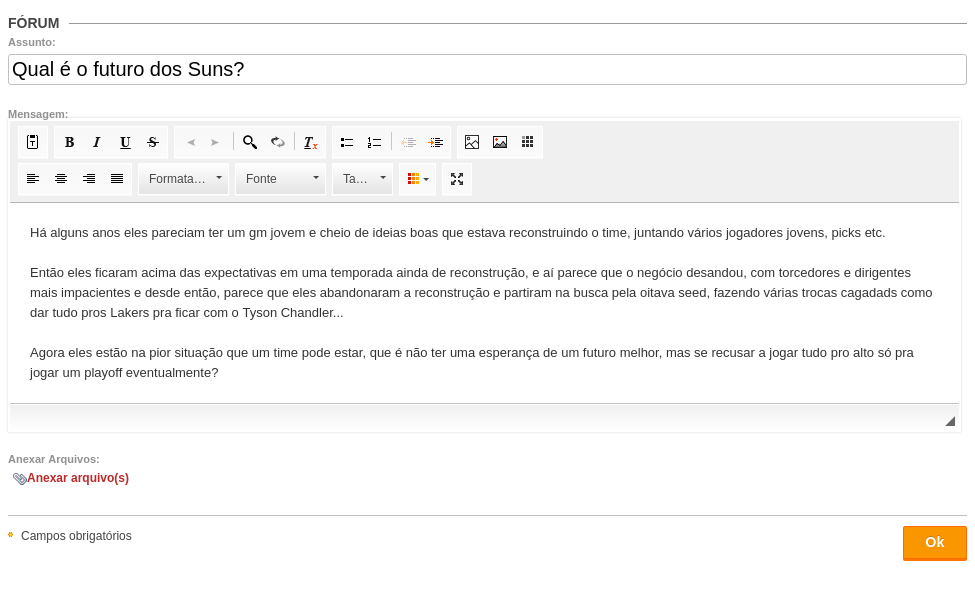The height and width of the screenshot is (592, 975).
Task: Toggle strikethrough formatting
Action: pos(153,142)
